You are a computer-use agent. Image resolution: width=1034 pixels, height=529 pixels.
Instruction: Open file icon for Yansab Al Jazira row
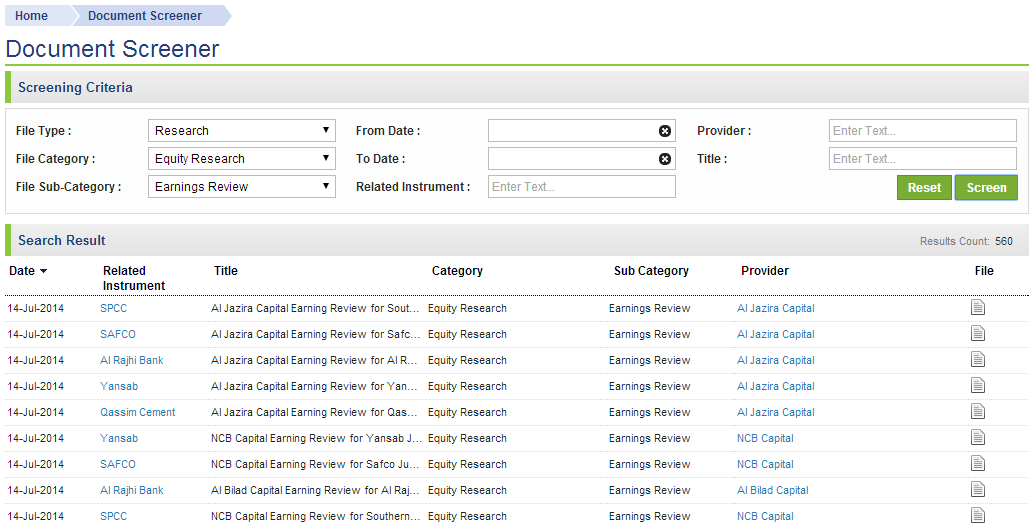[x=977, y=385]
